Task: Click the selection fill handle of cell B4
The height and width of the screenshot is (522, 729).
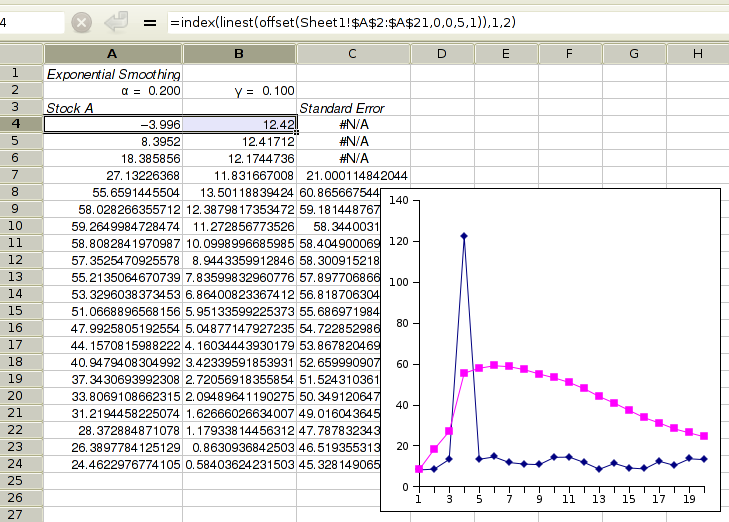Action: pyautogui.click(x=296, y=132)
